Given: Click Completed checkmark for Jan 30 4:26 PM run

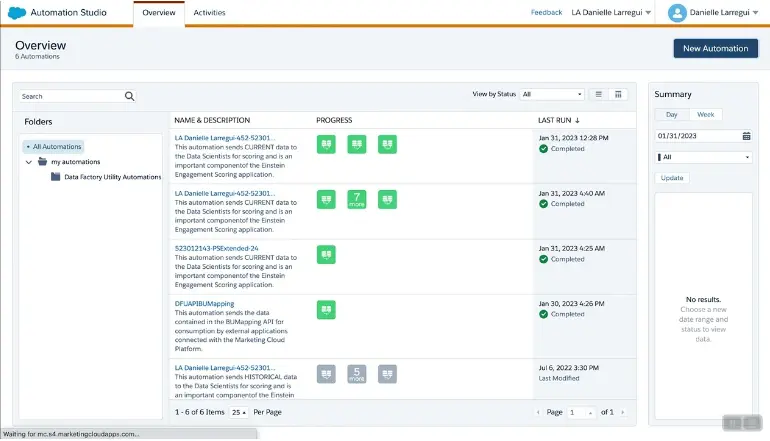Looking at the screenshot, I should point(543,314).
